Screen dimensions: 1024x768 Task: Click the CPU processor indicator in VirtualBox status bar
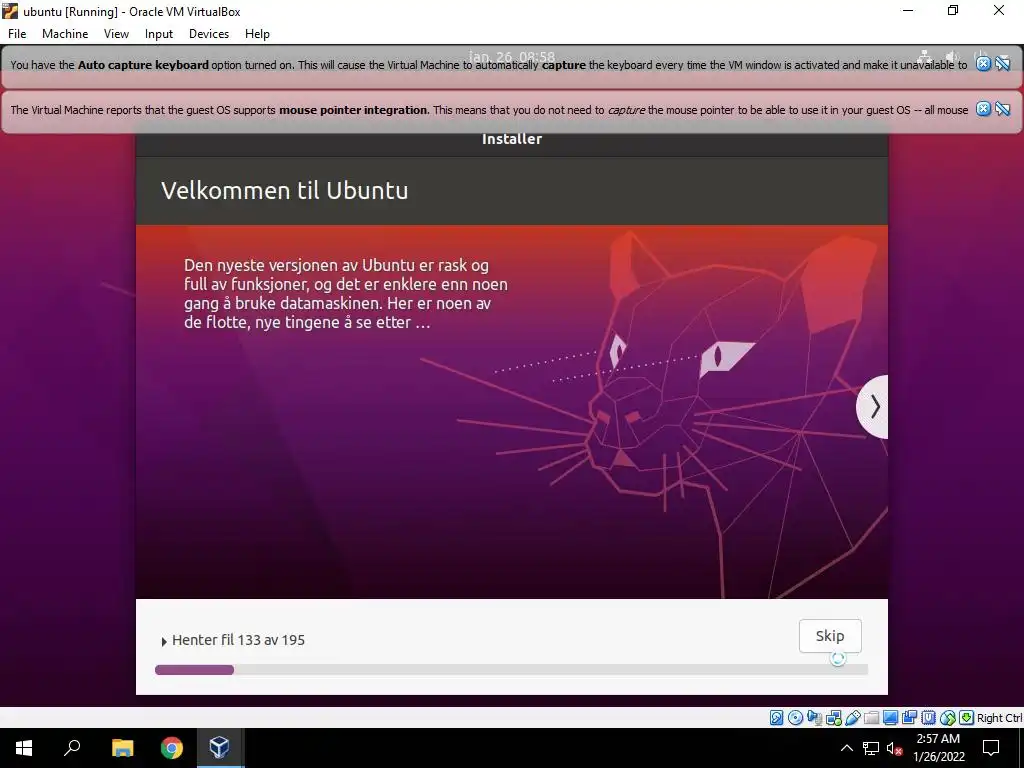[x=928, y=718]
